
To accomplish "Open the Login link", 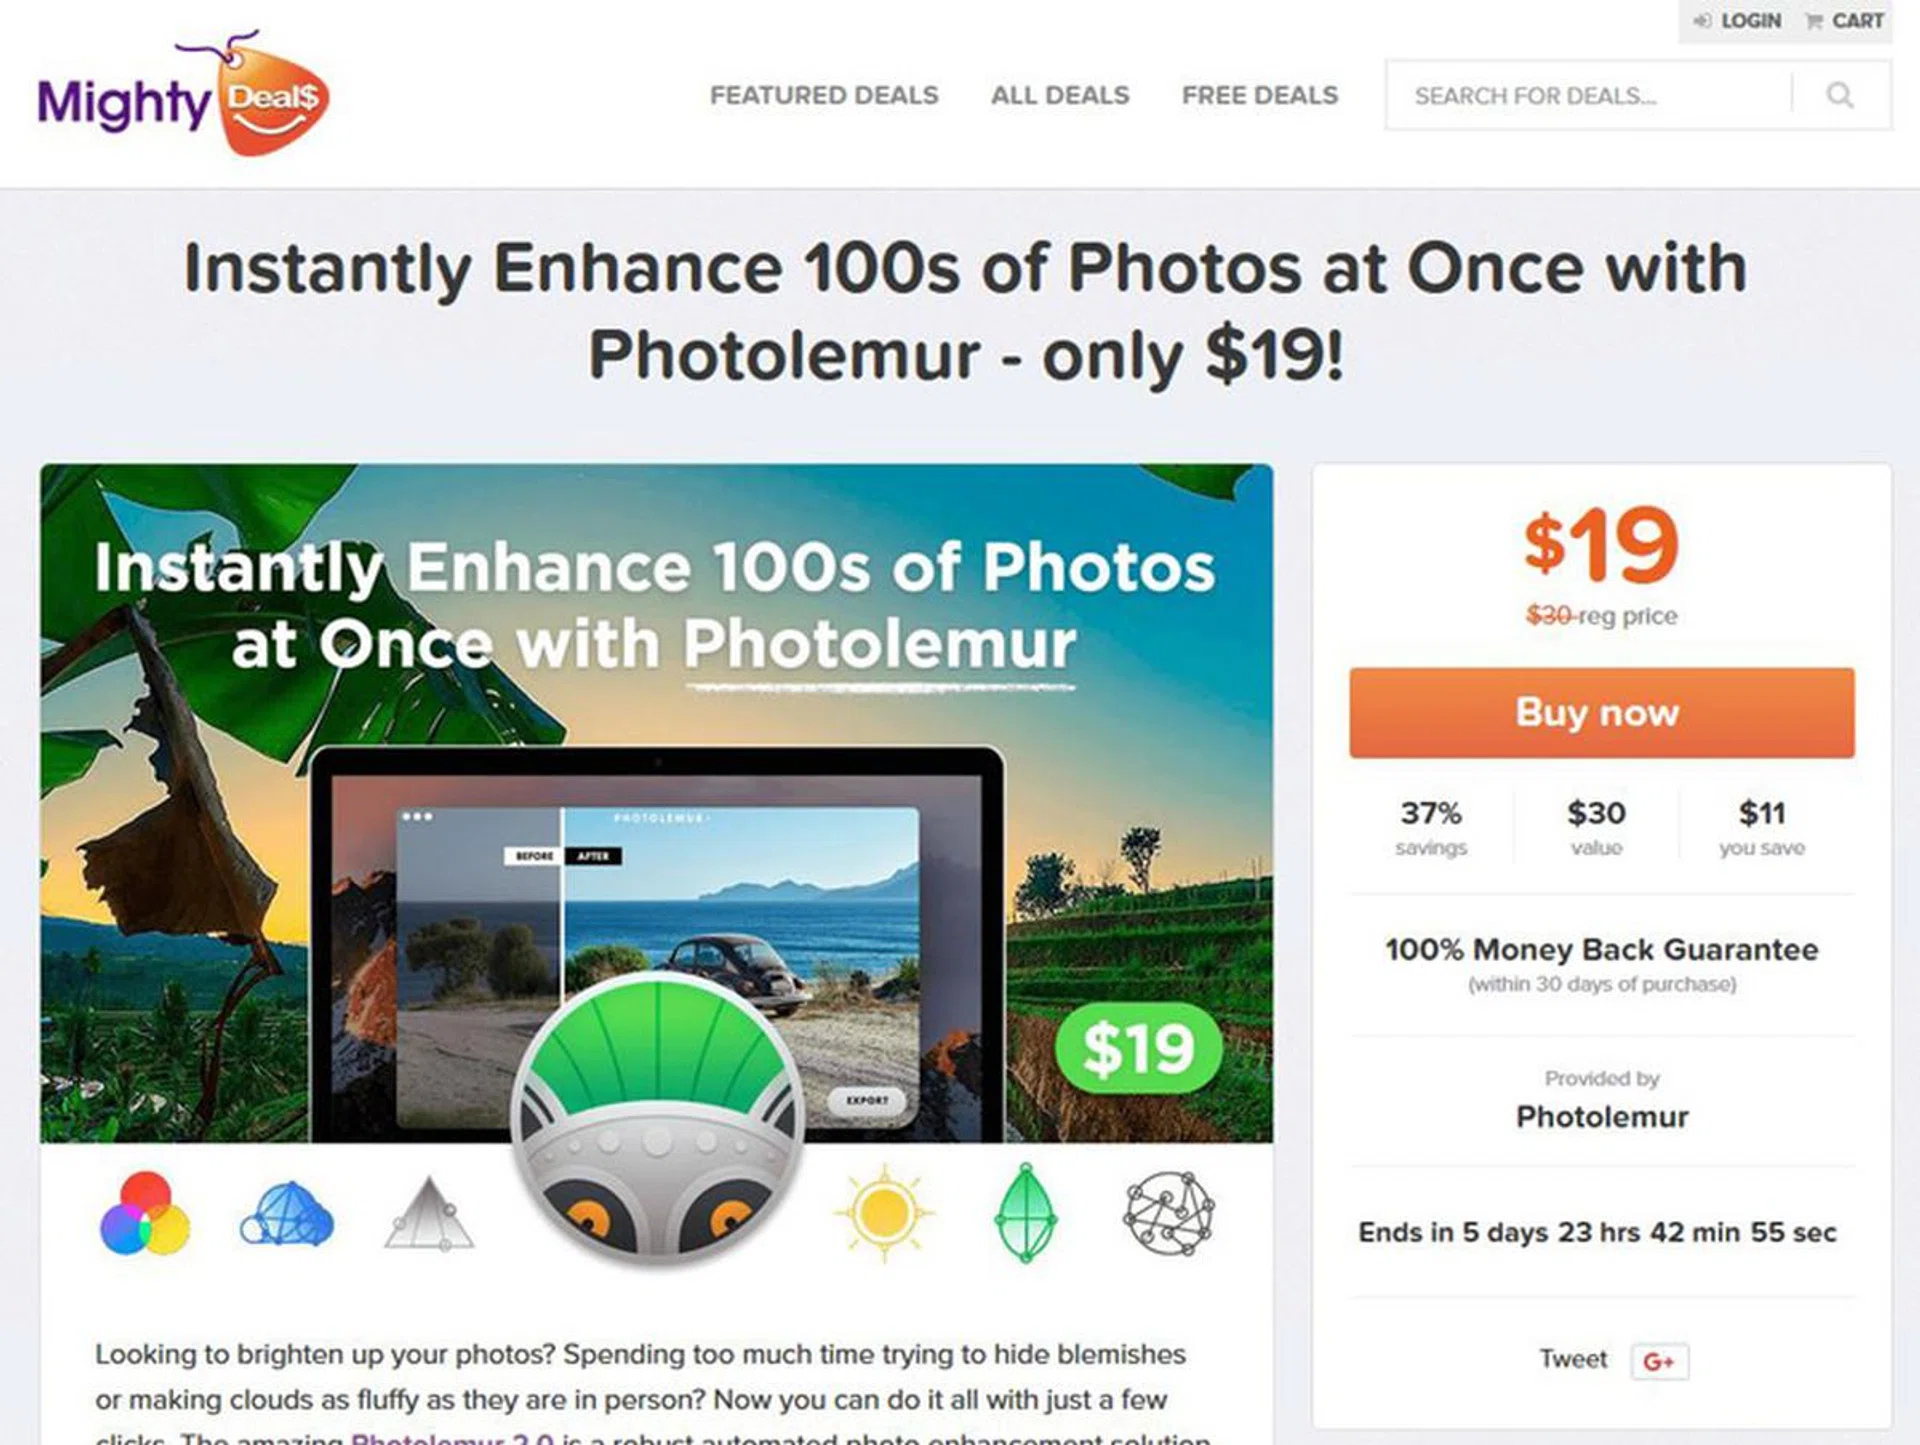I will [1738, 21].
